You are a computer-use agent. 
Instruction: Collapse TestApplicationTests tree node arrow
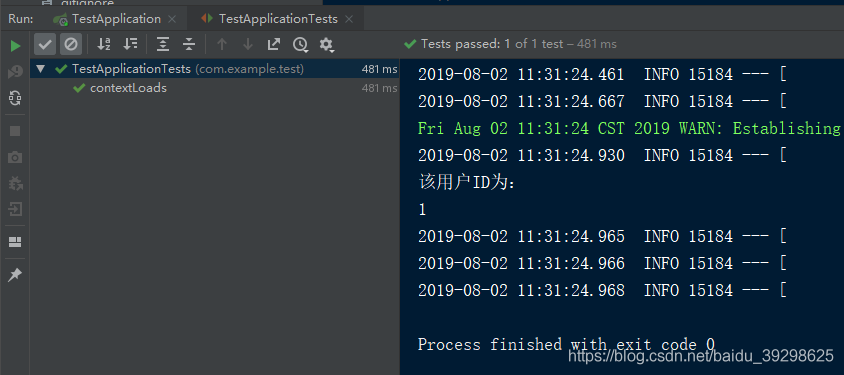(x=41, y=69)
